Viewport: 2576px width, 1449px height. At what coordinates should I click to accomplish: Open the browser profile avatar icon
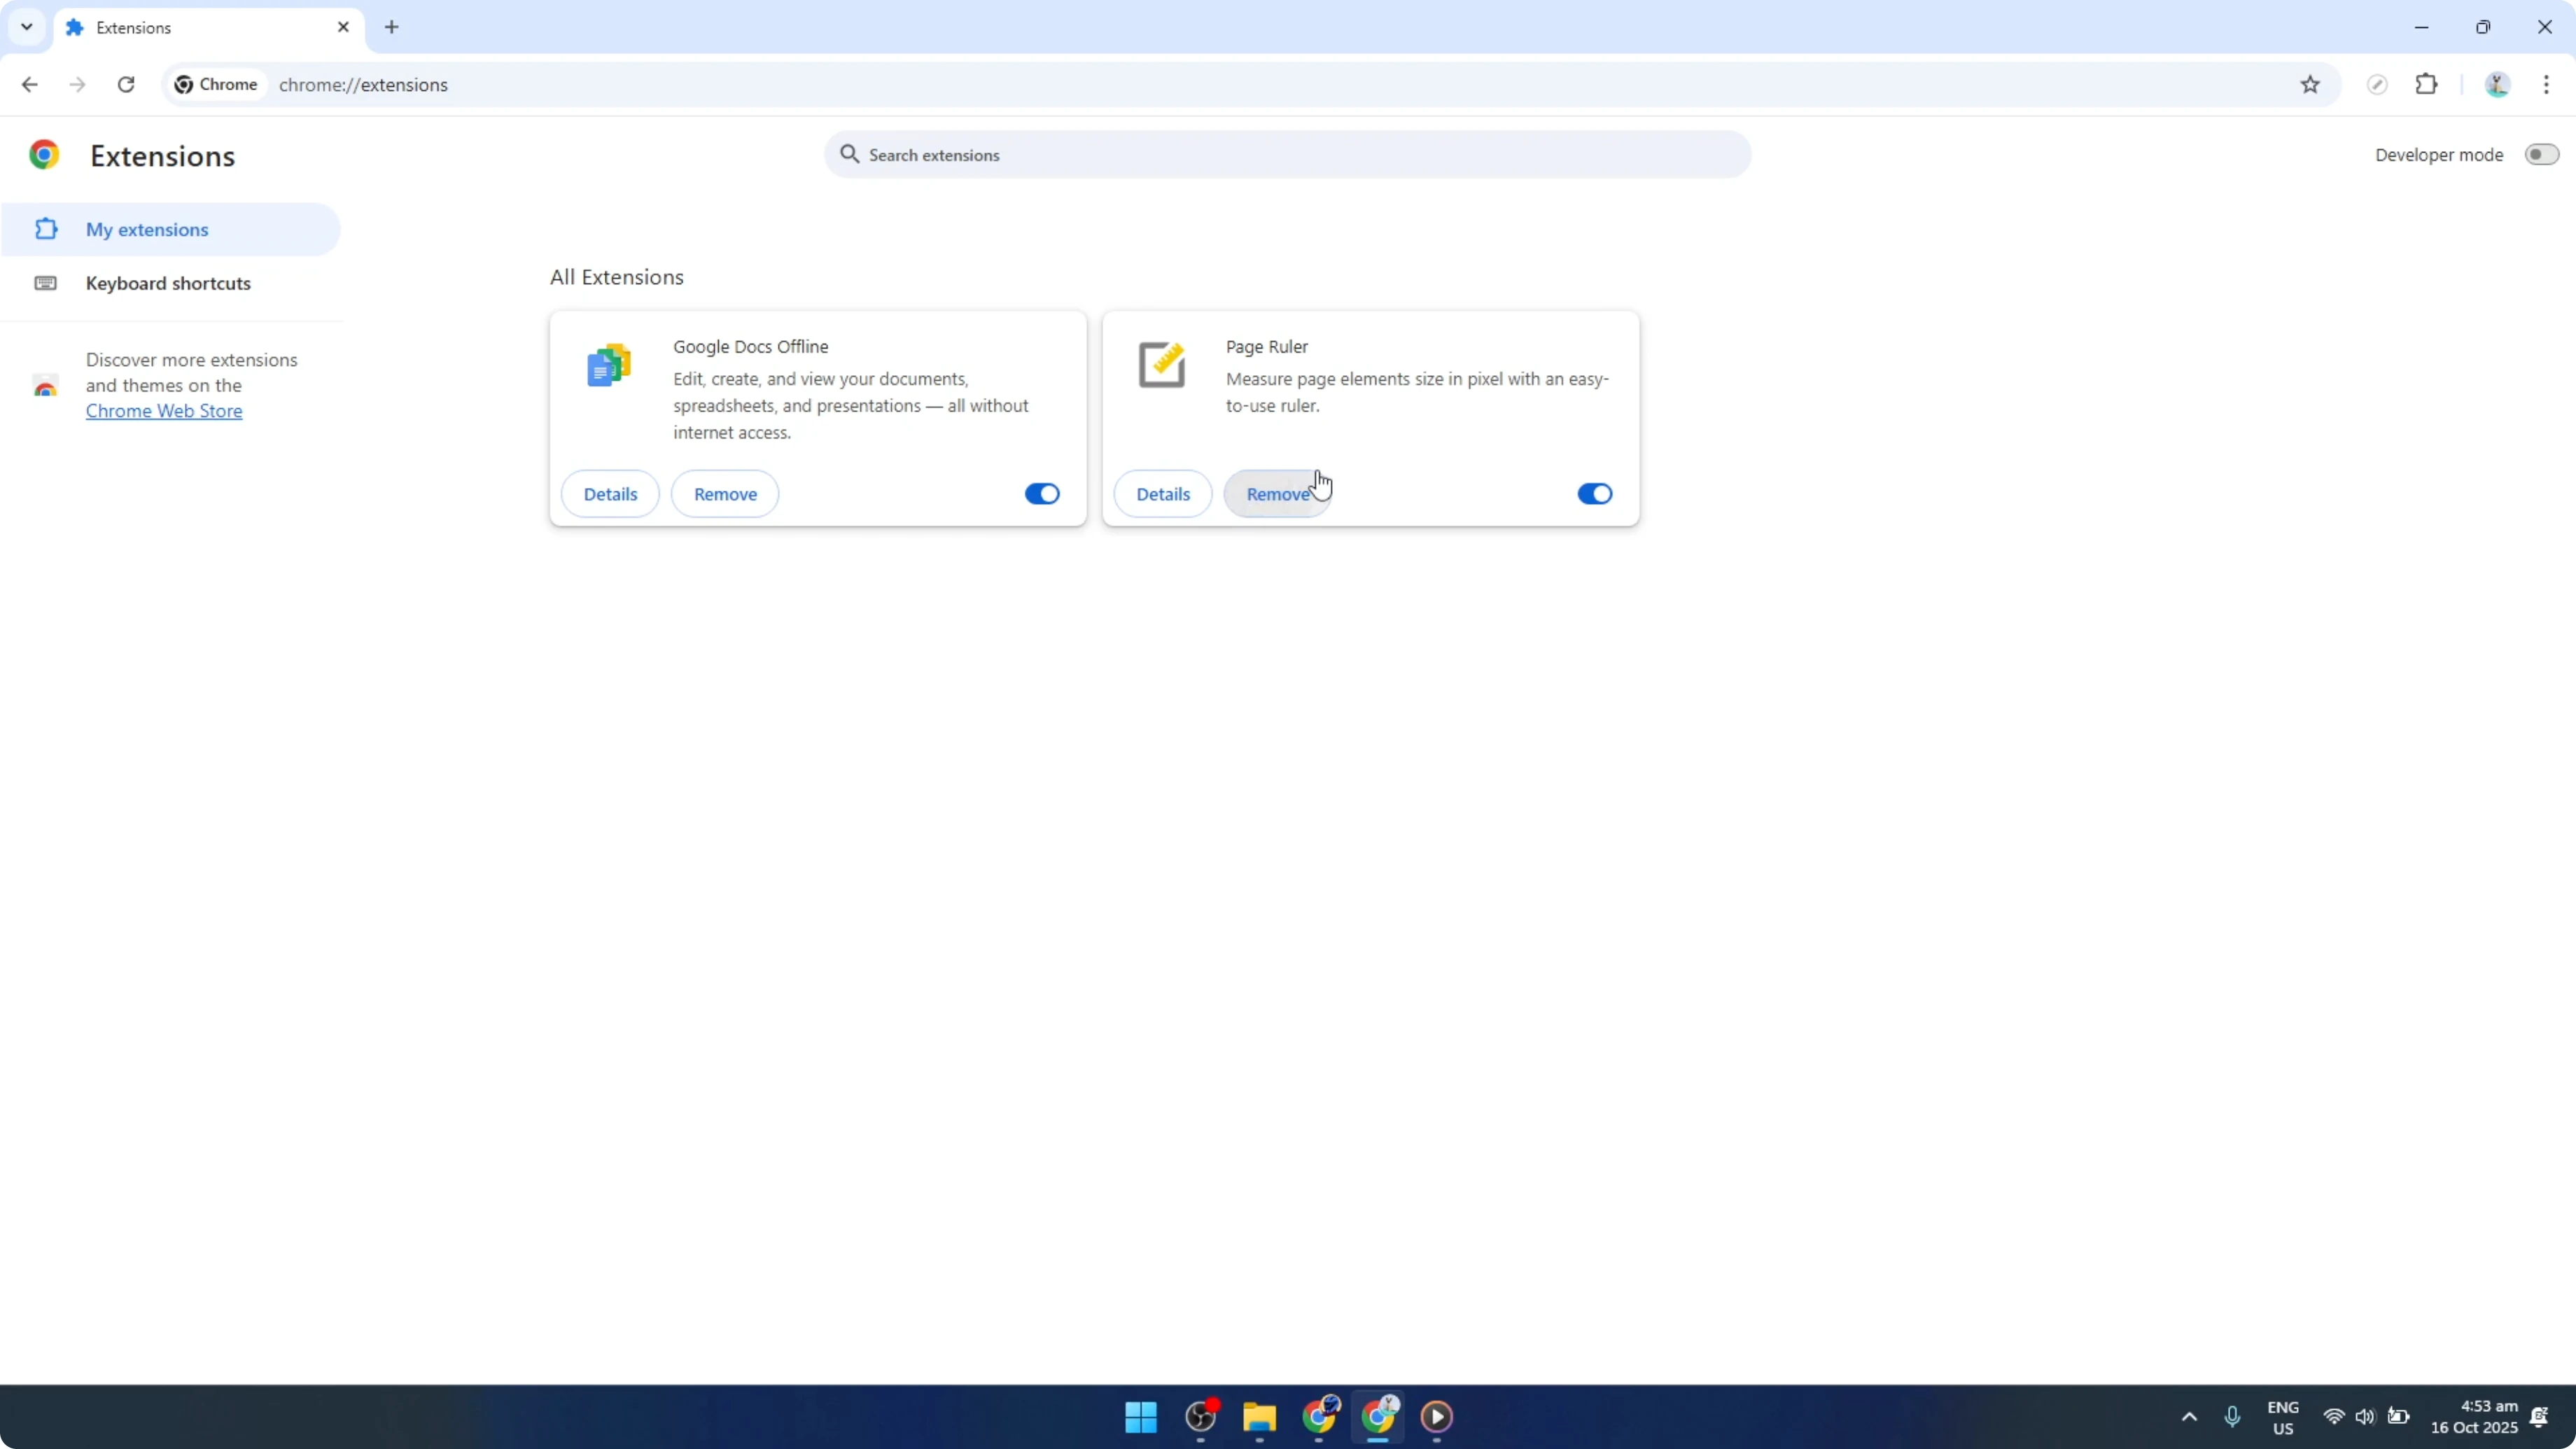(x=2497, y=84)
